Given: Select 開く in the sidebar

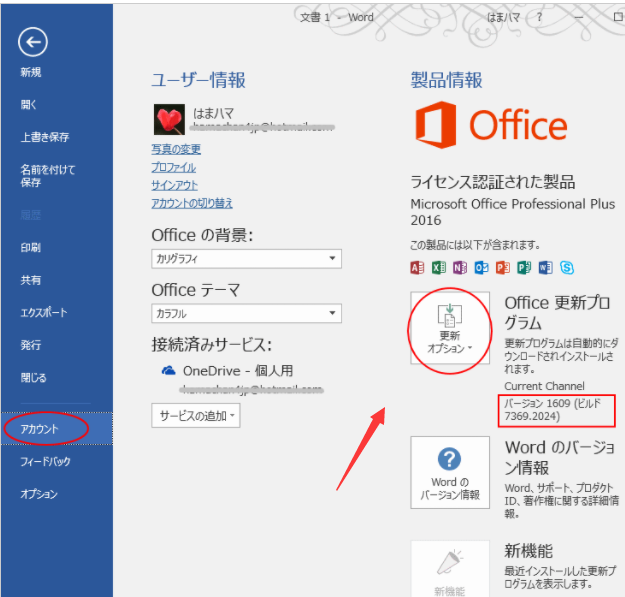Looking at the screenshot, I should (29, 105).
